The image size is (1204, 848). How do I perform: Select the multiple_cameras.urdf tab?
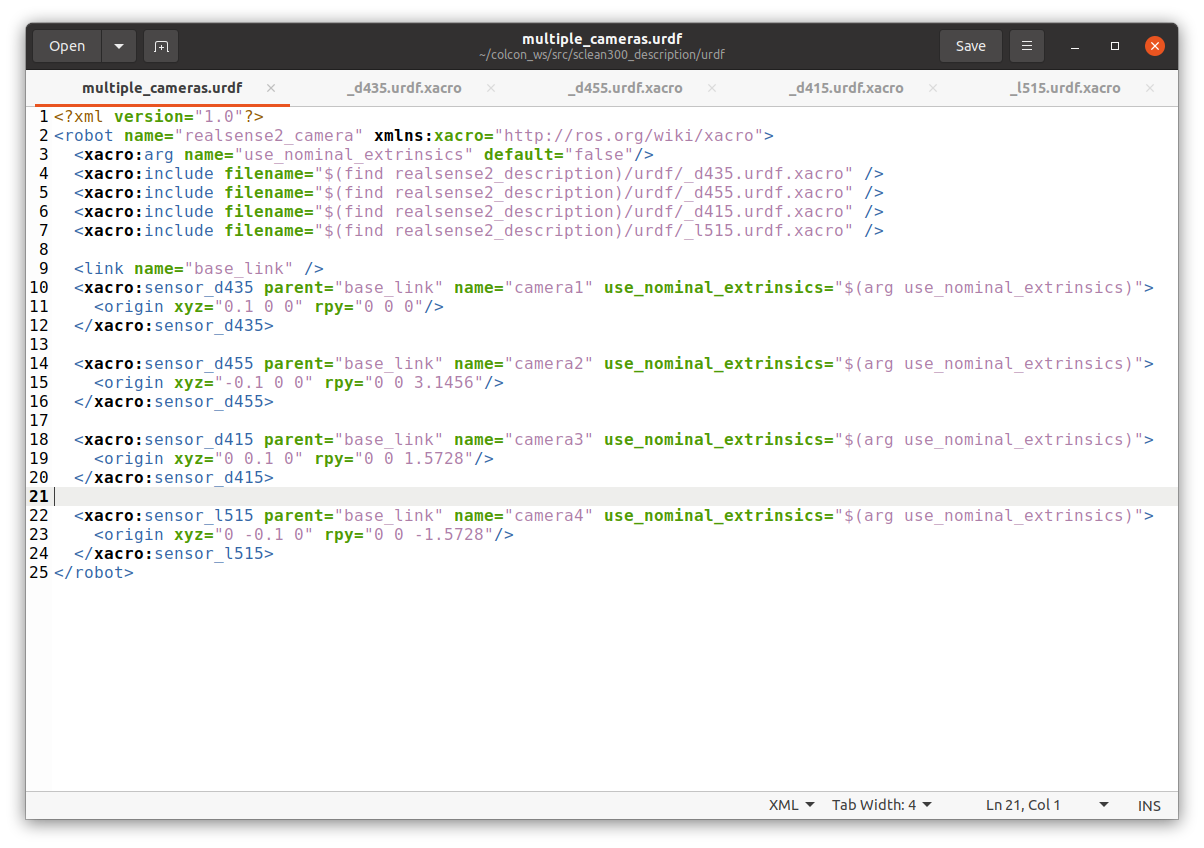162,88
